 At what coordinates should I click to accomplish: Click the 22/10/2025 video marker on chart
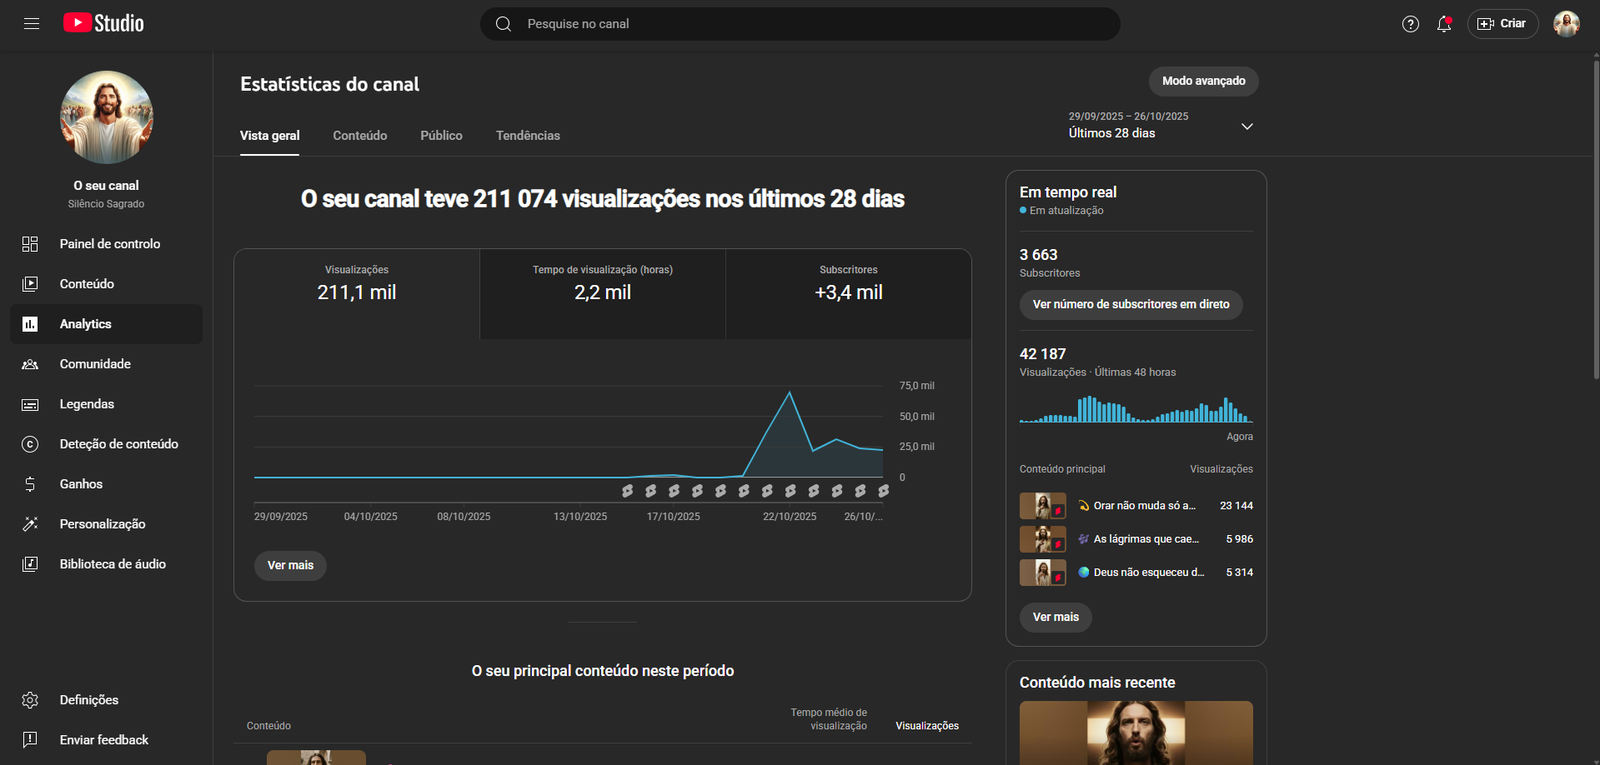tap(790, 491)
